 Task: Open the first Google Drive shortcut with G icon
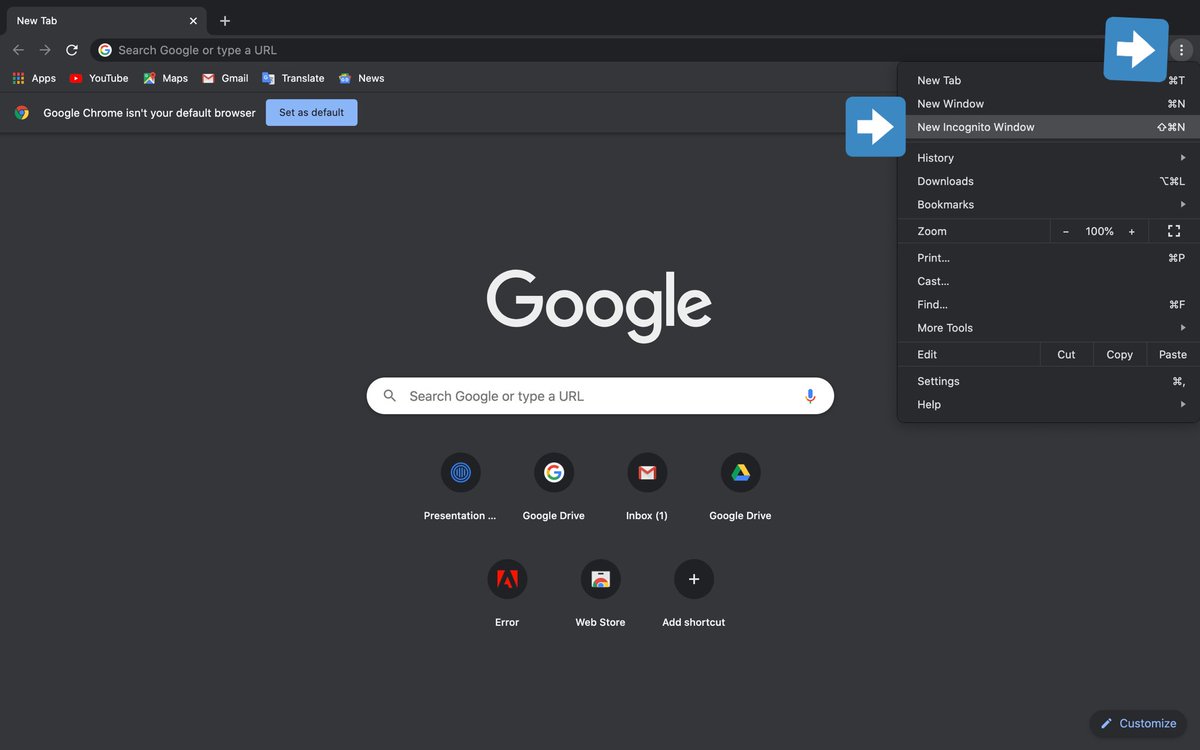[x=554, y=487]
